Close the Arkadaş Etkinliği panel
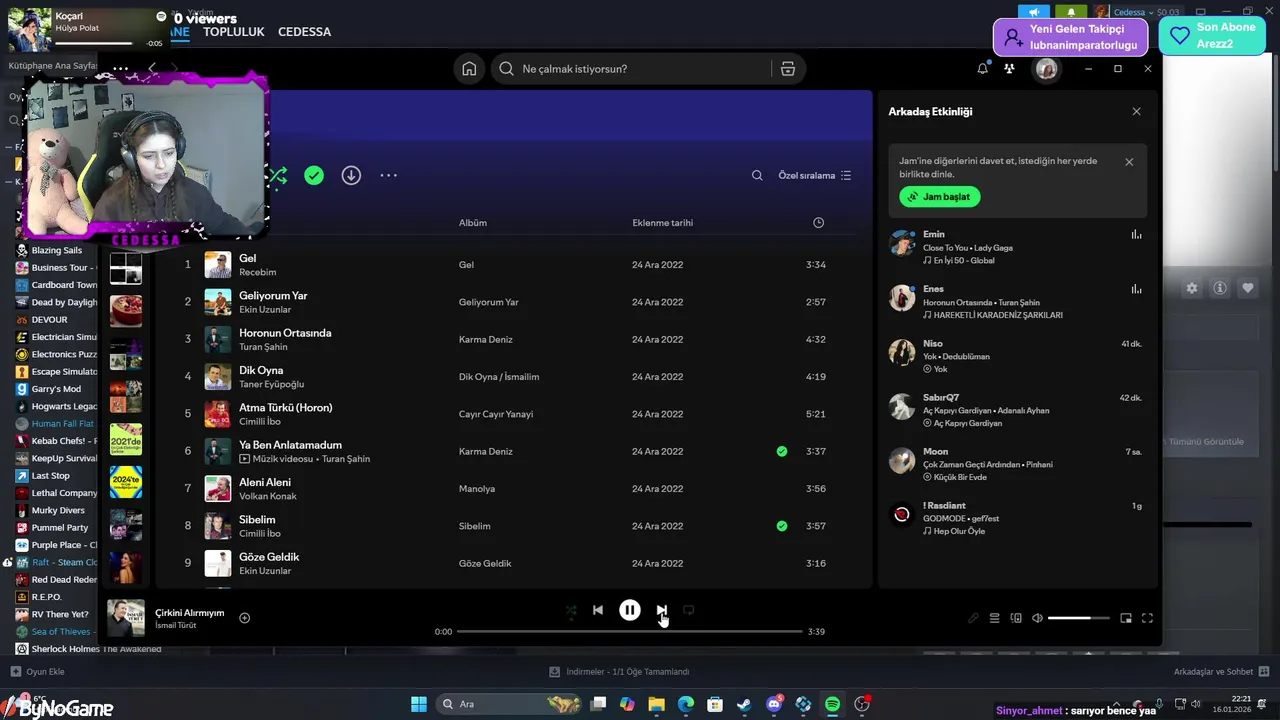 pyautogui.click(x=1136, y=112)
